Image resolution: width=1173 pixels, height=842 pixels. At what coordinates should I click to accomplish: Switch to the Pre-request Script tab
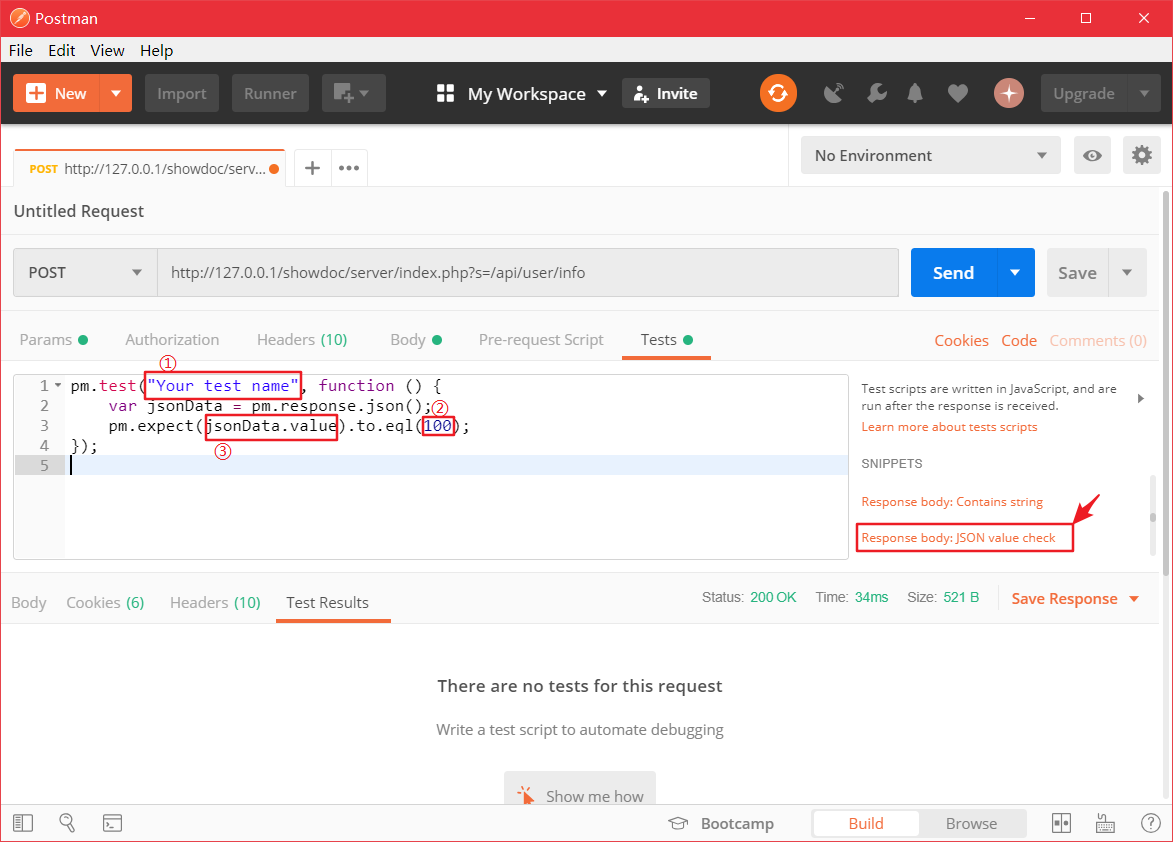(x=541, y=340)
